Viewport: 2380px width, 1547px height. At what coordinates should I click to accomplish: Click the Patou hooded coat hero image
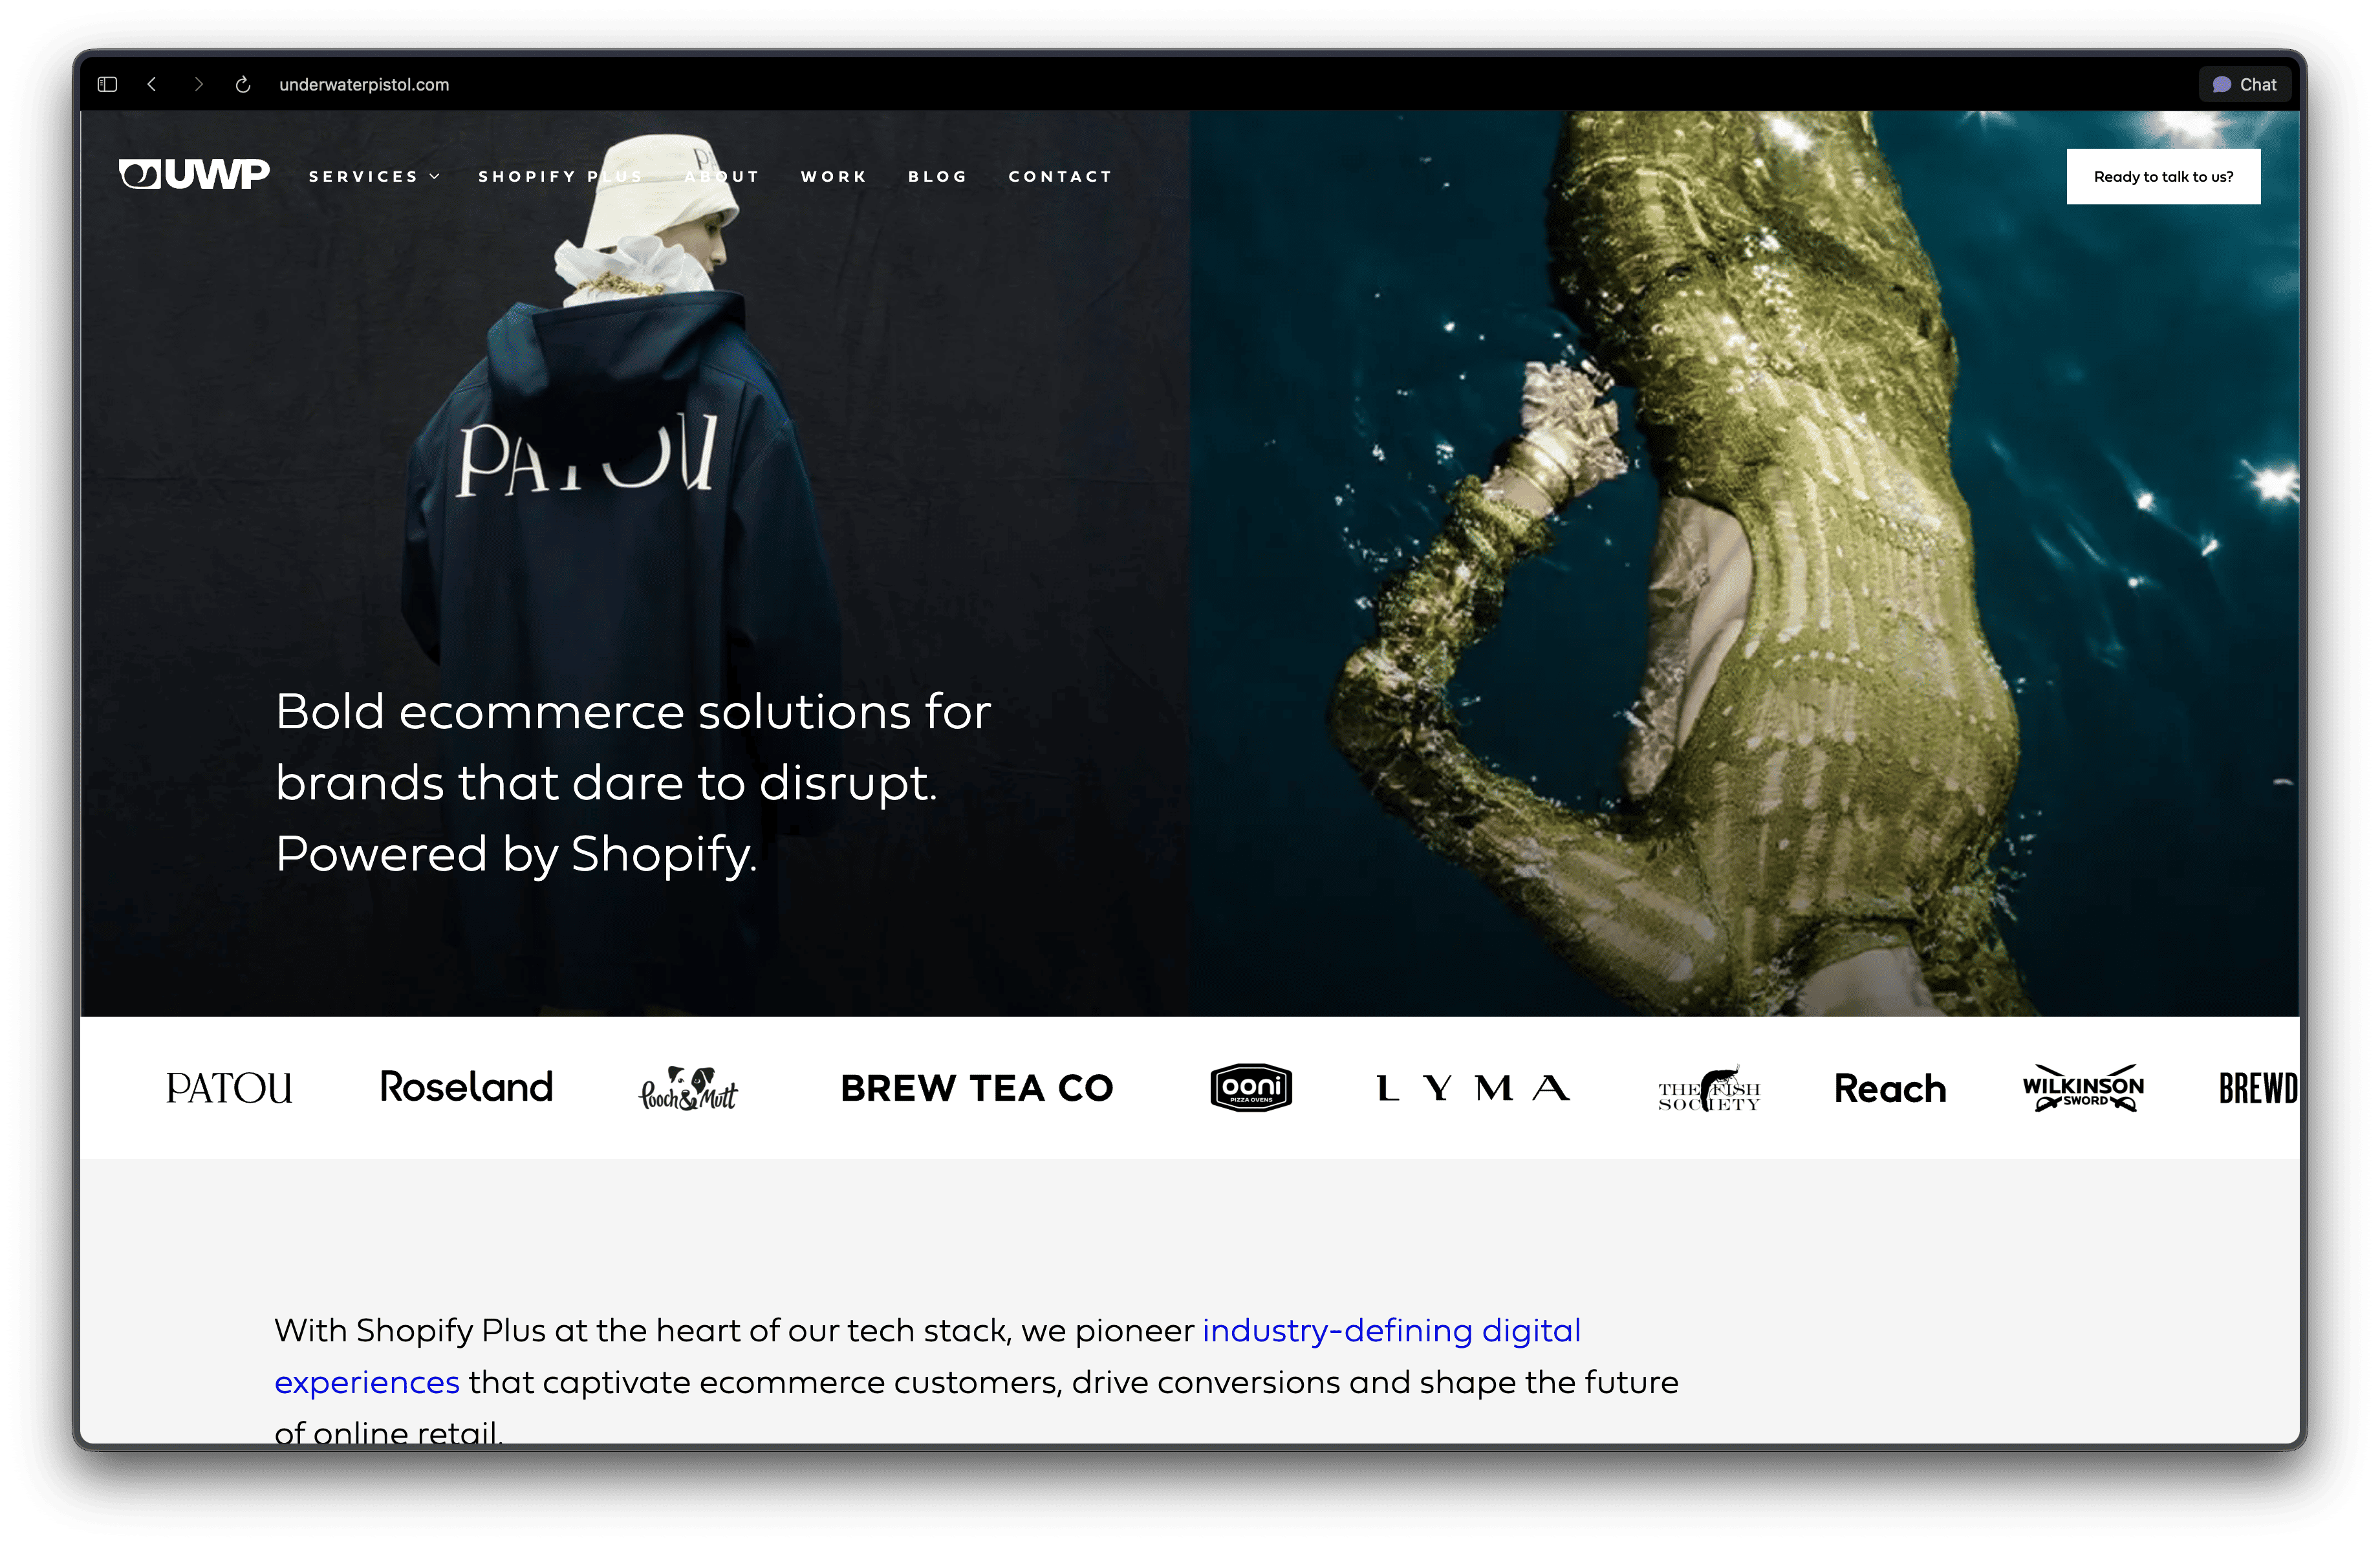(635, 563)
